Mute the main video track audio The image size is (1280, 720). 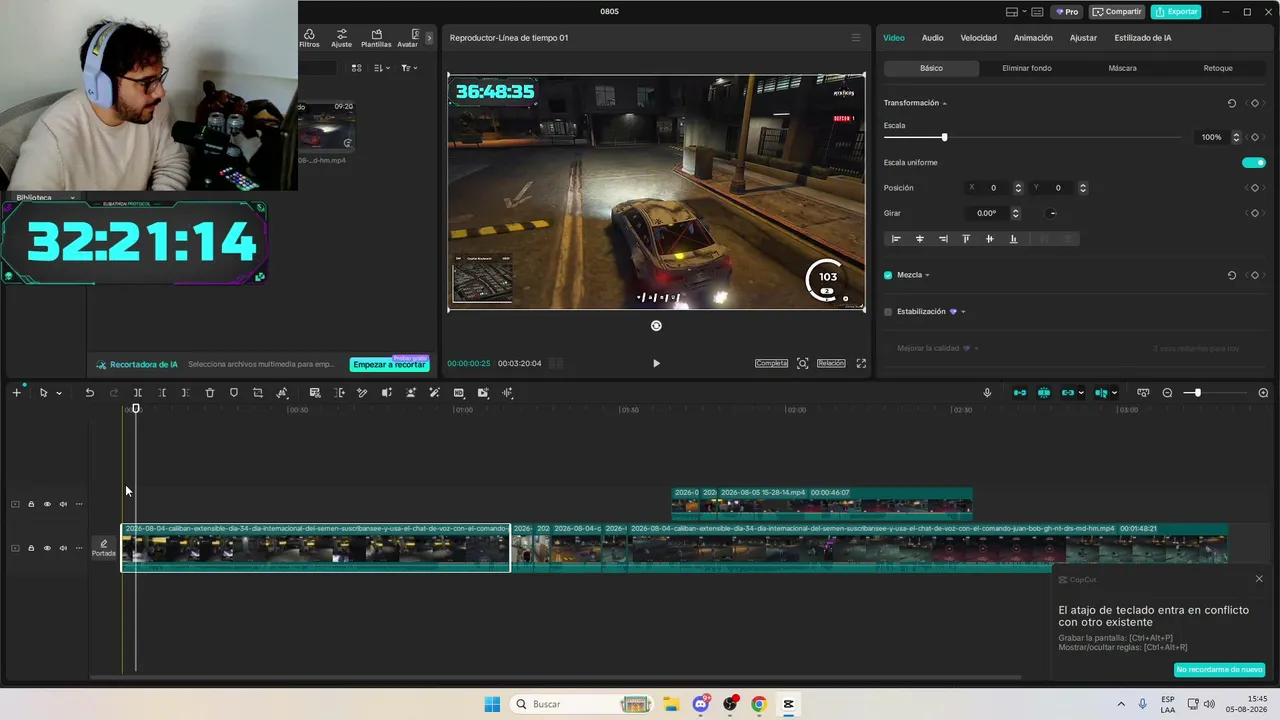click(63, 548)
